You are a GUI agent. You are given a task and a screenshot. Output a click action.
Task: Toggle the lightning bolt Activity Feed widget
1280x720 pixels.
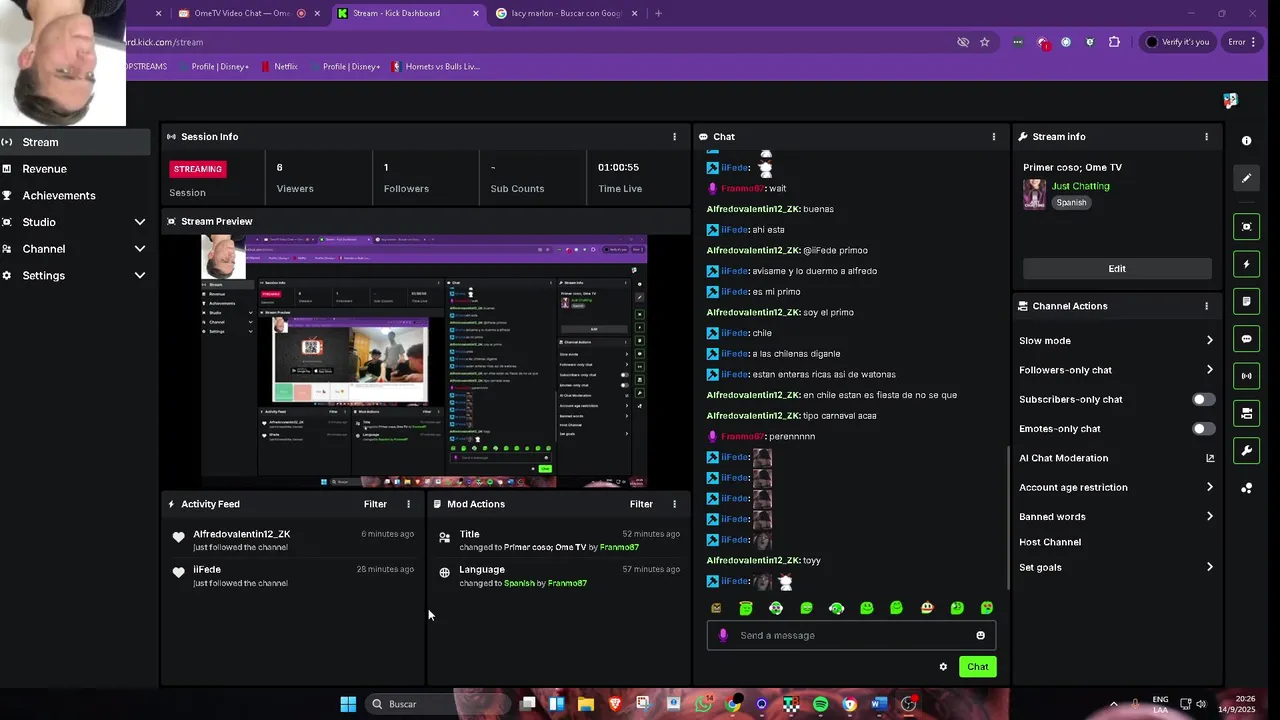click(x=1246, y=264)
